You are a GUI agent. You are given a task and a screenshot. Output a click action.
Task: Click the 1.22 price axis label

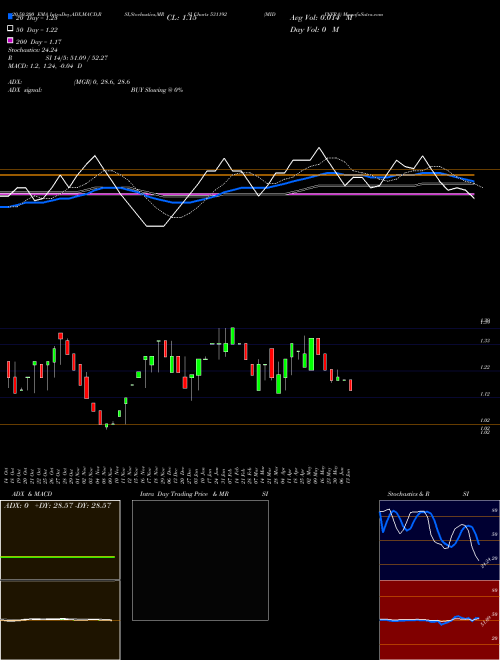[485, 367]
